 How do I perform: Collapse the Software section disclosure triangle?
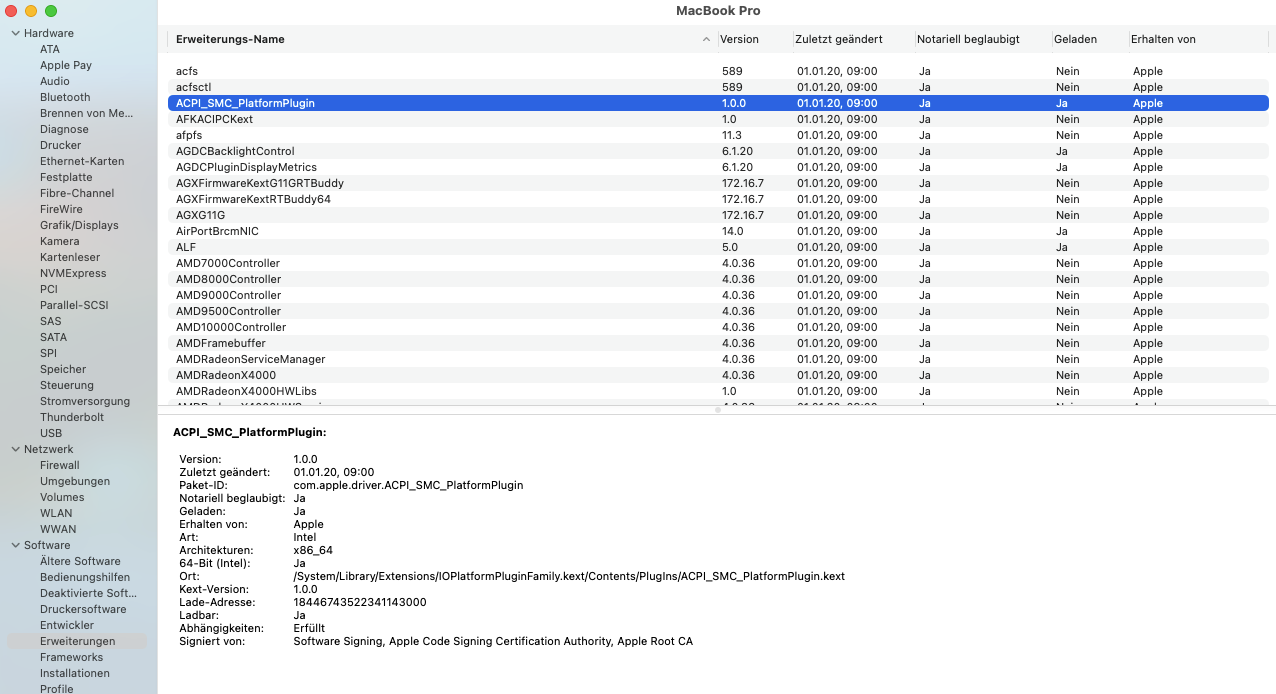tap(15, 545)
